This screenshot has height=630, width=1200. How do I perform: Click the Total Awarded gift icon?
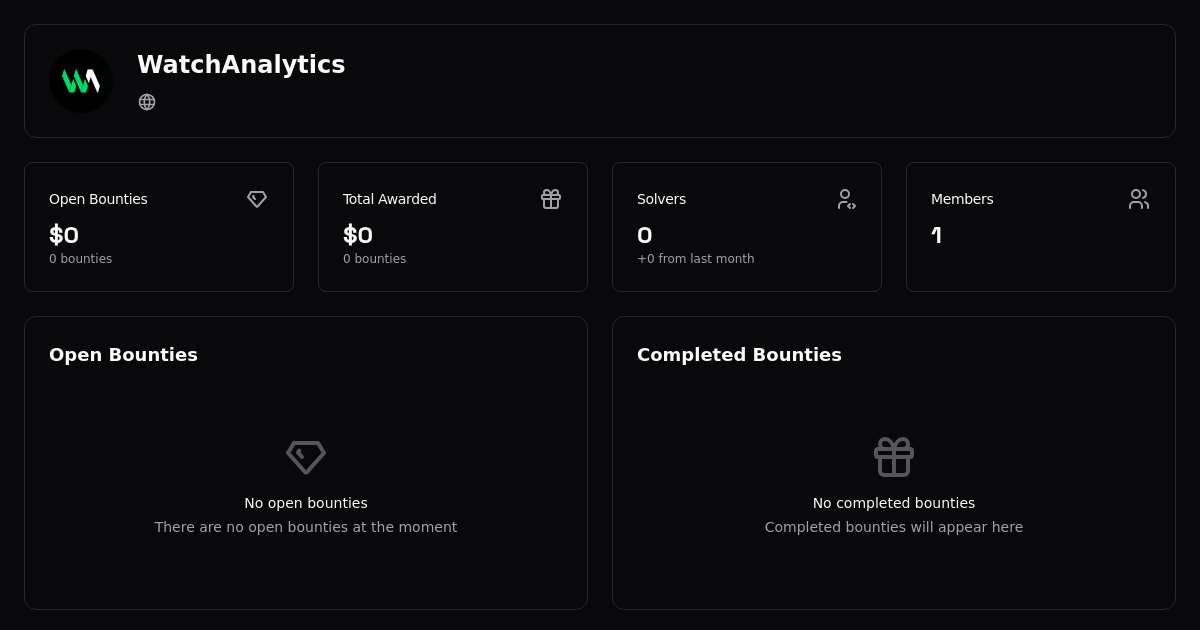pyautogui.click(x=551, y=199)
